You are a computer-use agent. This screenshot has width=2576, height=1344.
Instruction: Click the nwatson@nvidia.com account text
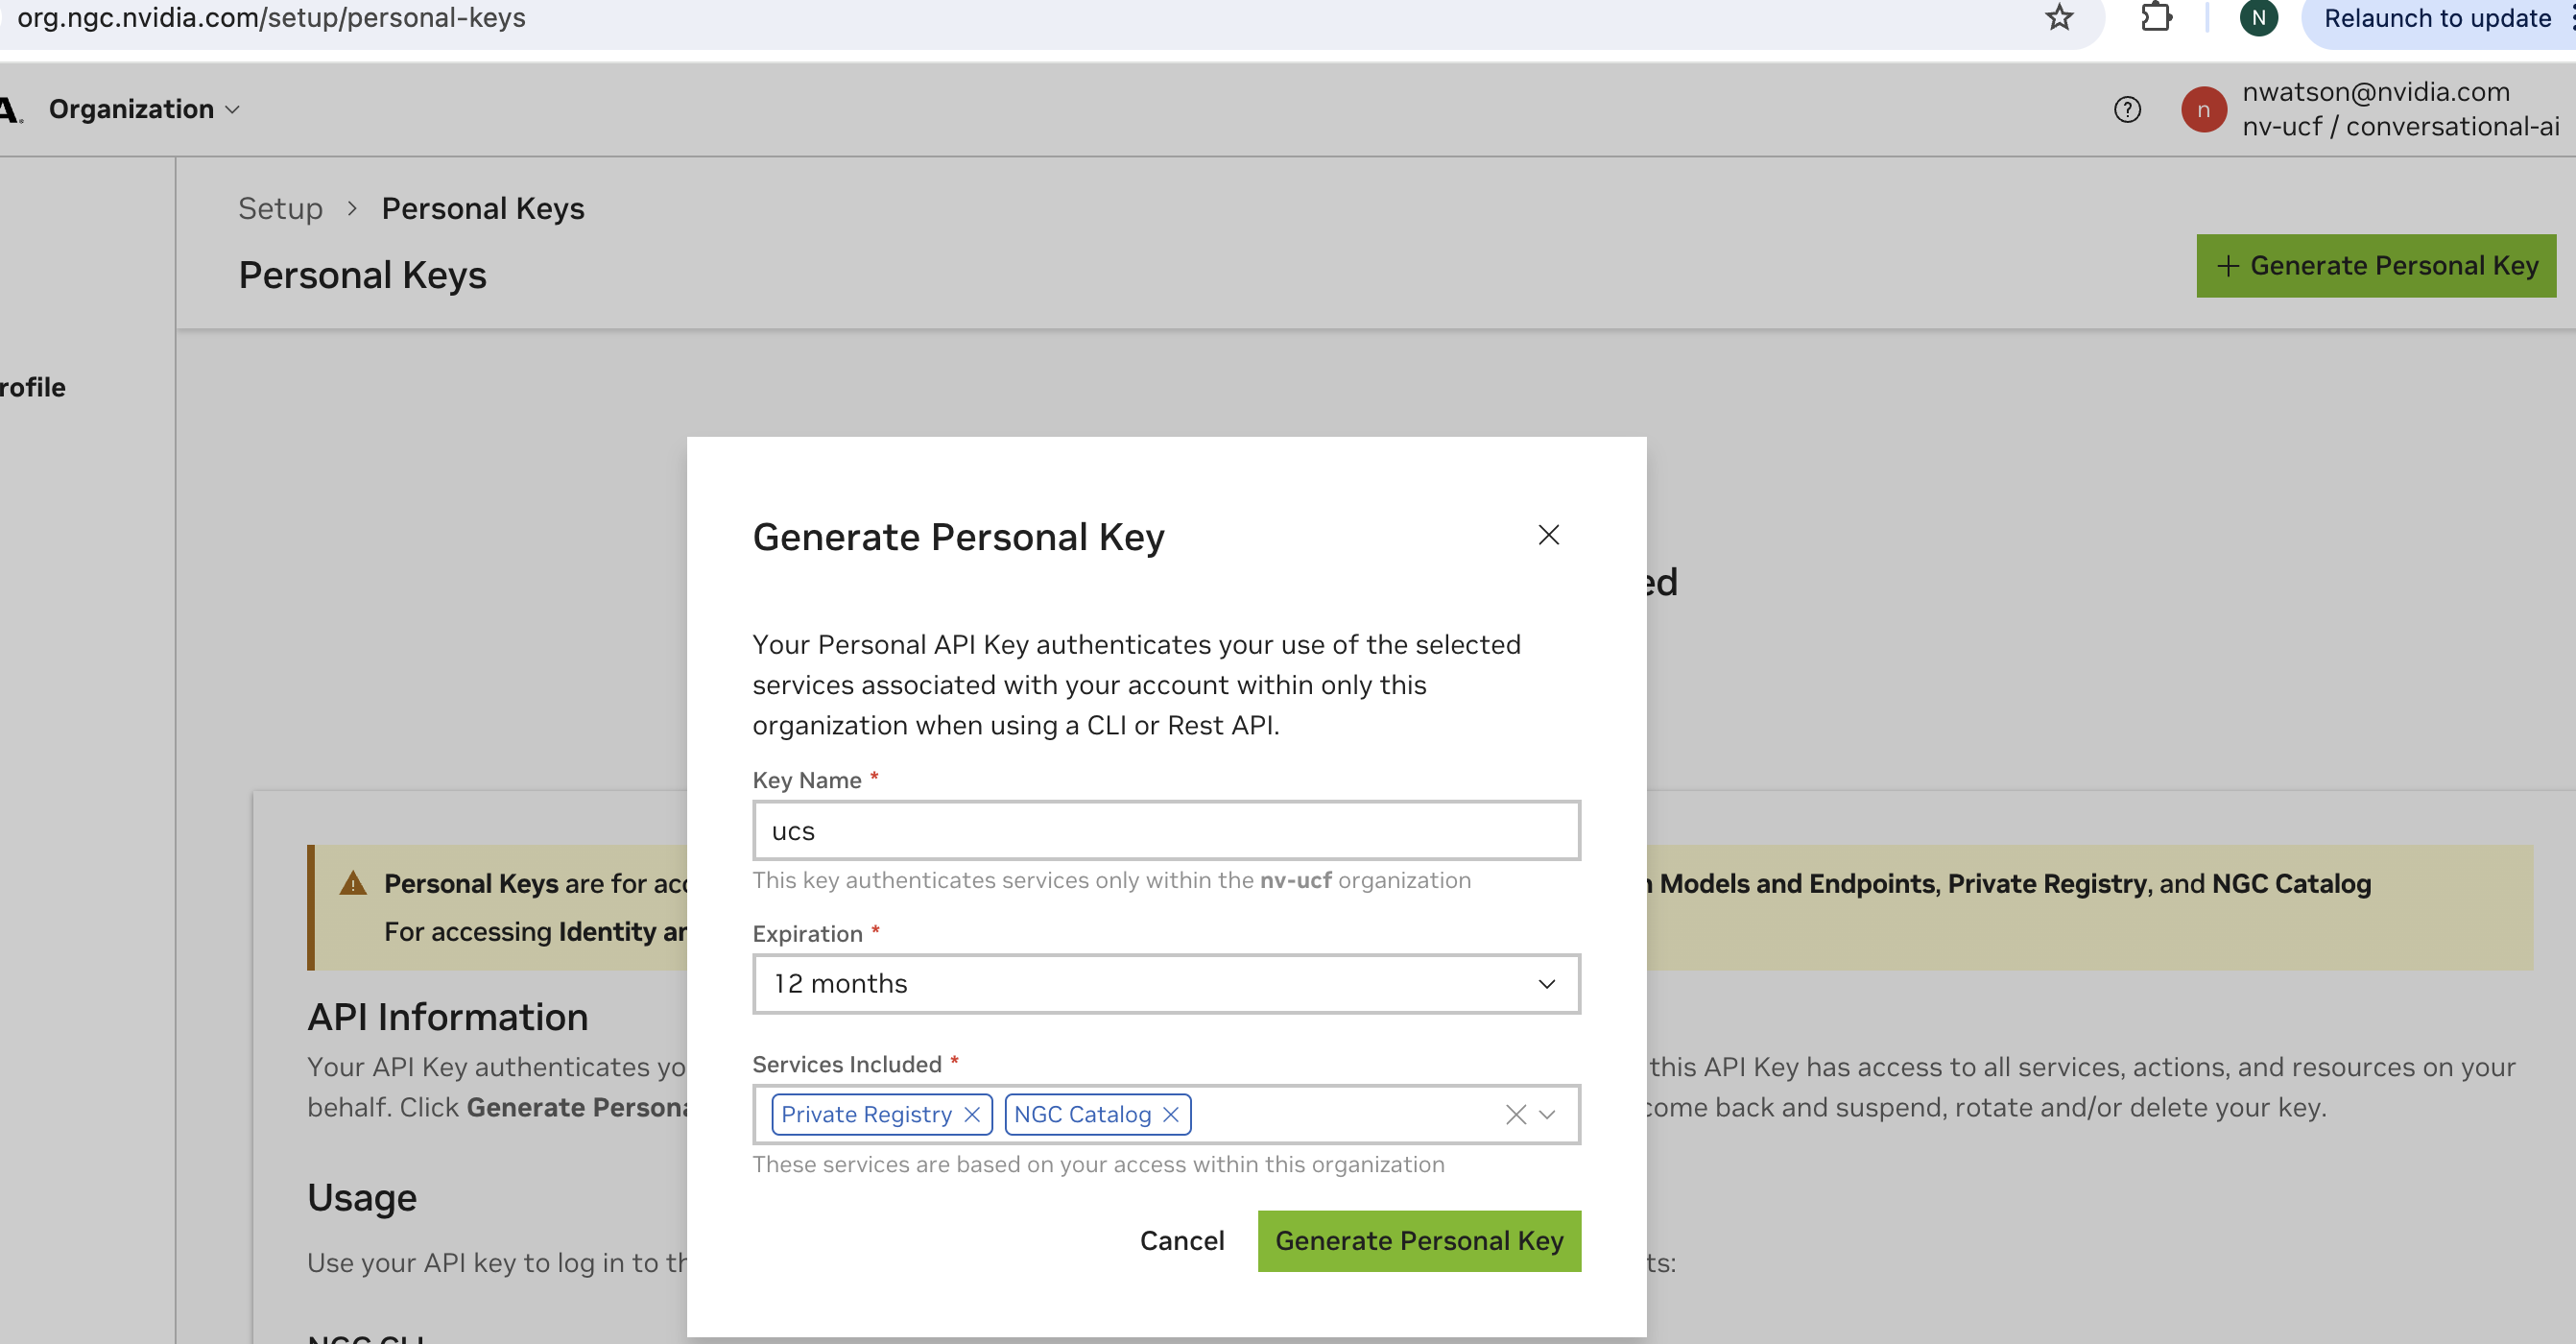tap(2375, 91)
